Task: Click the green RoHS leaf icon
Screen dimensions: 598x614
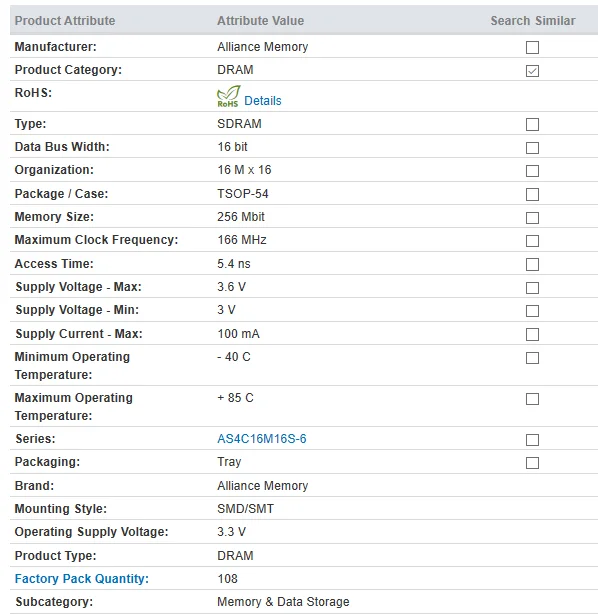Action: 228,96
